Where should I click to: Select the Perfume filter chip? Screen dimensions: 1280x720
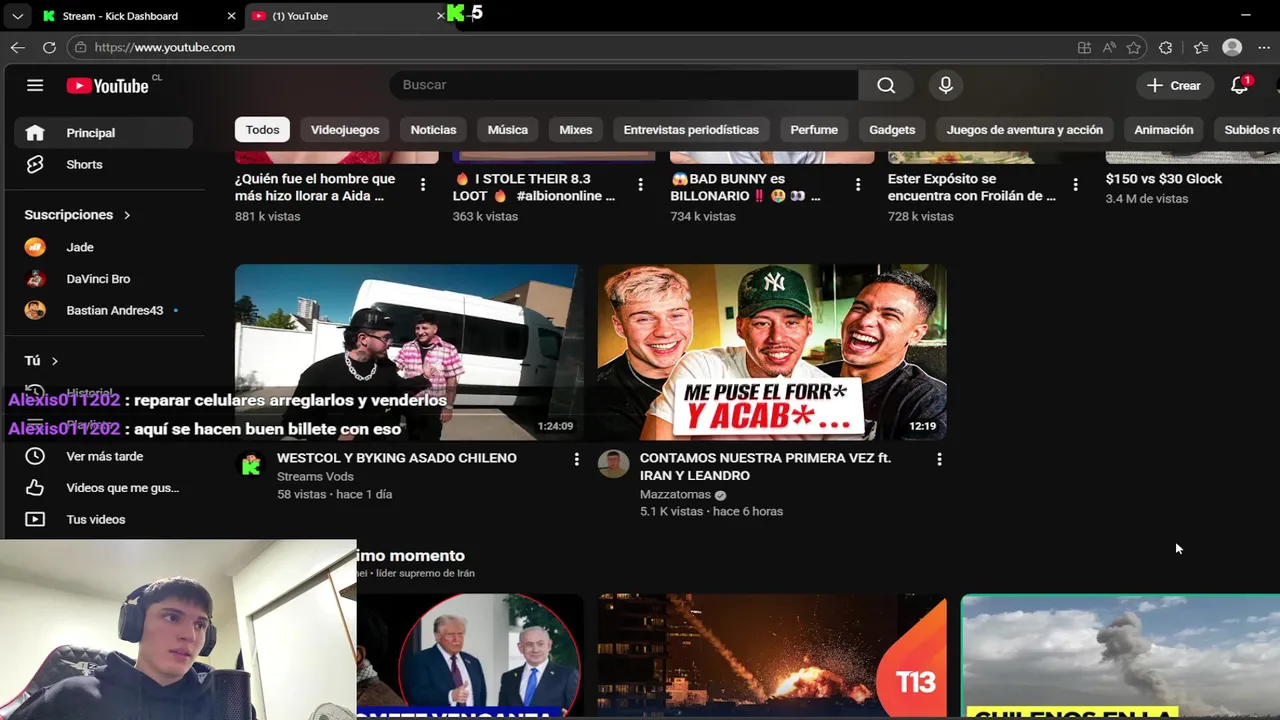[814, 129]
